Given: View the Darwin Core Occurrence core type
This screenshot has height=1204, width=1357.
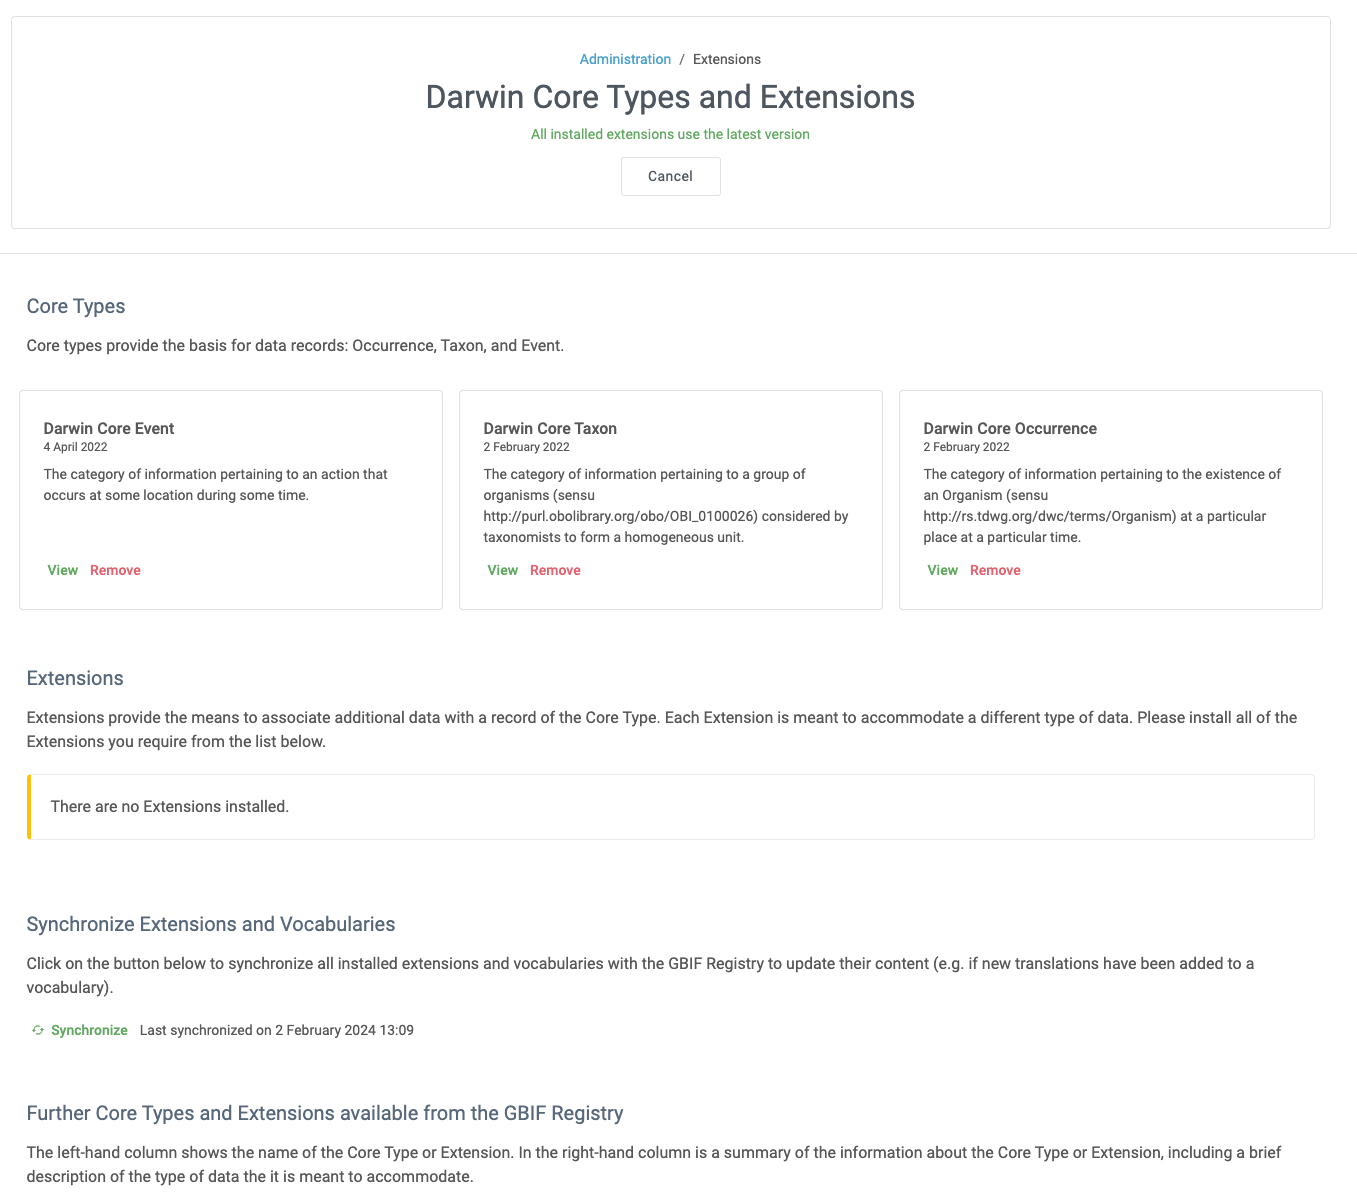Looking at the screenshot, I should (942, 570).
